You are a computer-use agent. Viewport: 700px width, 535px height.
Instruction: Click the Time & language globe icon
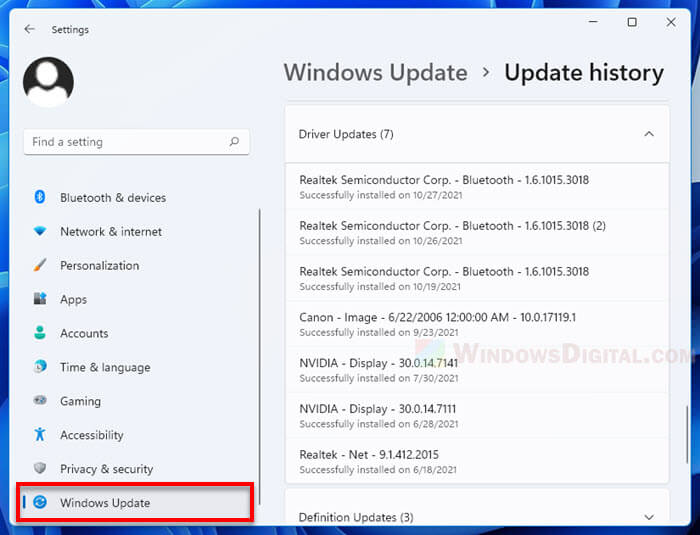coord(40,367)
